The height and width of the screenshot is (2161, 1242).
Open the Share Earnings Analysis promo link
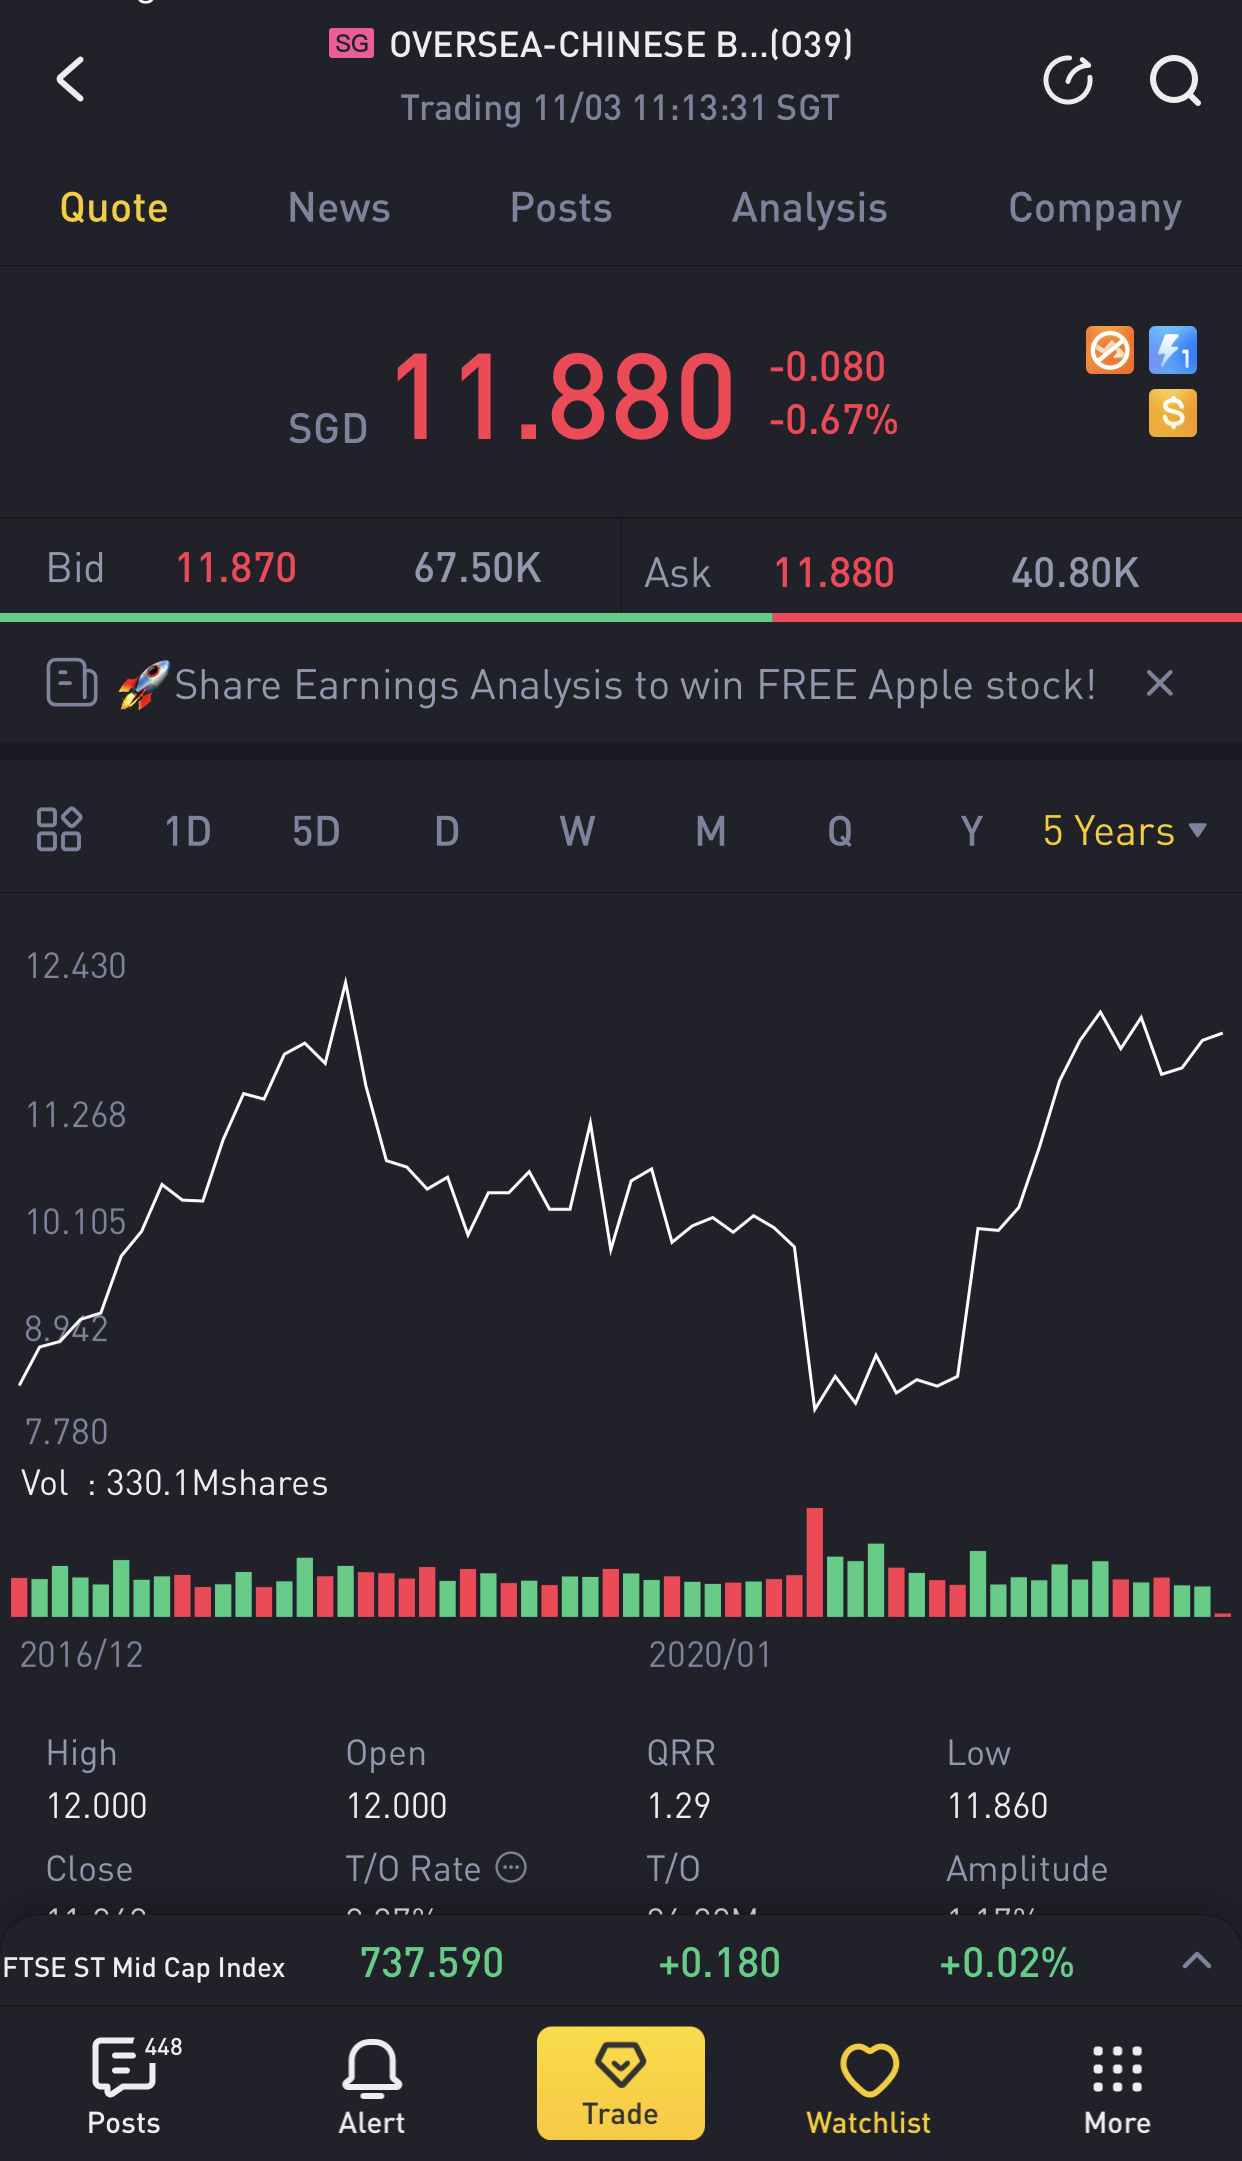click(635, 685)
